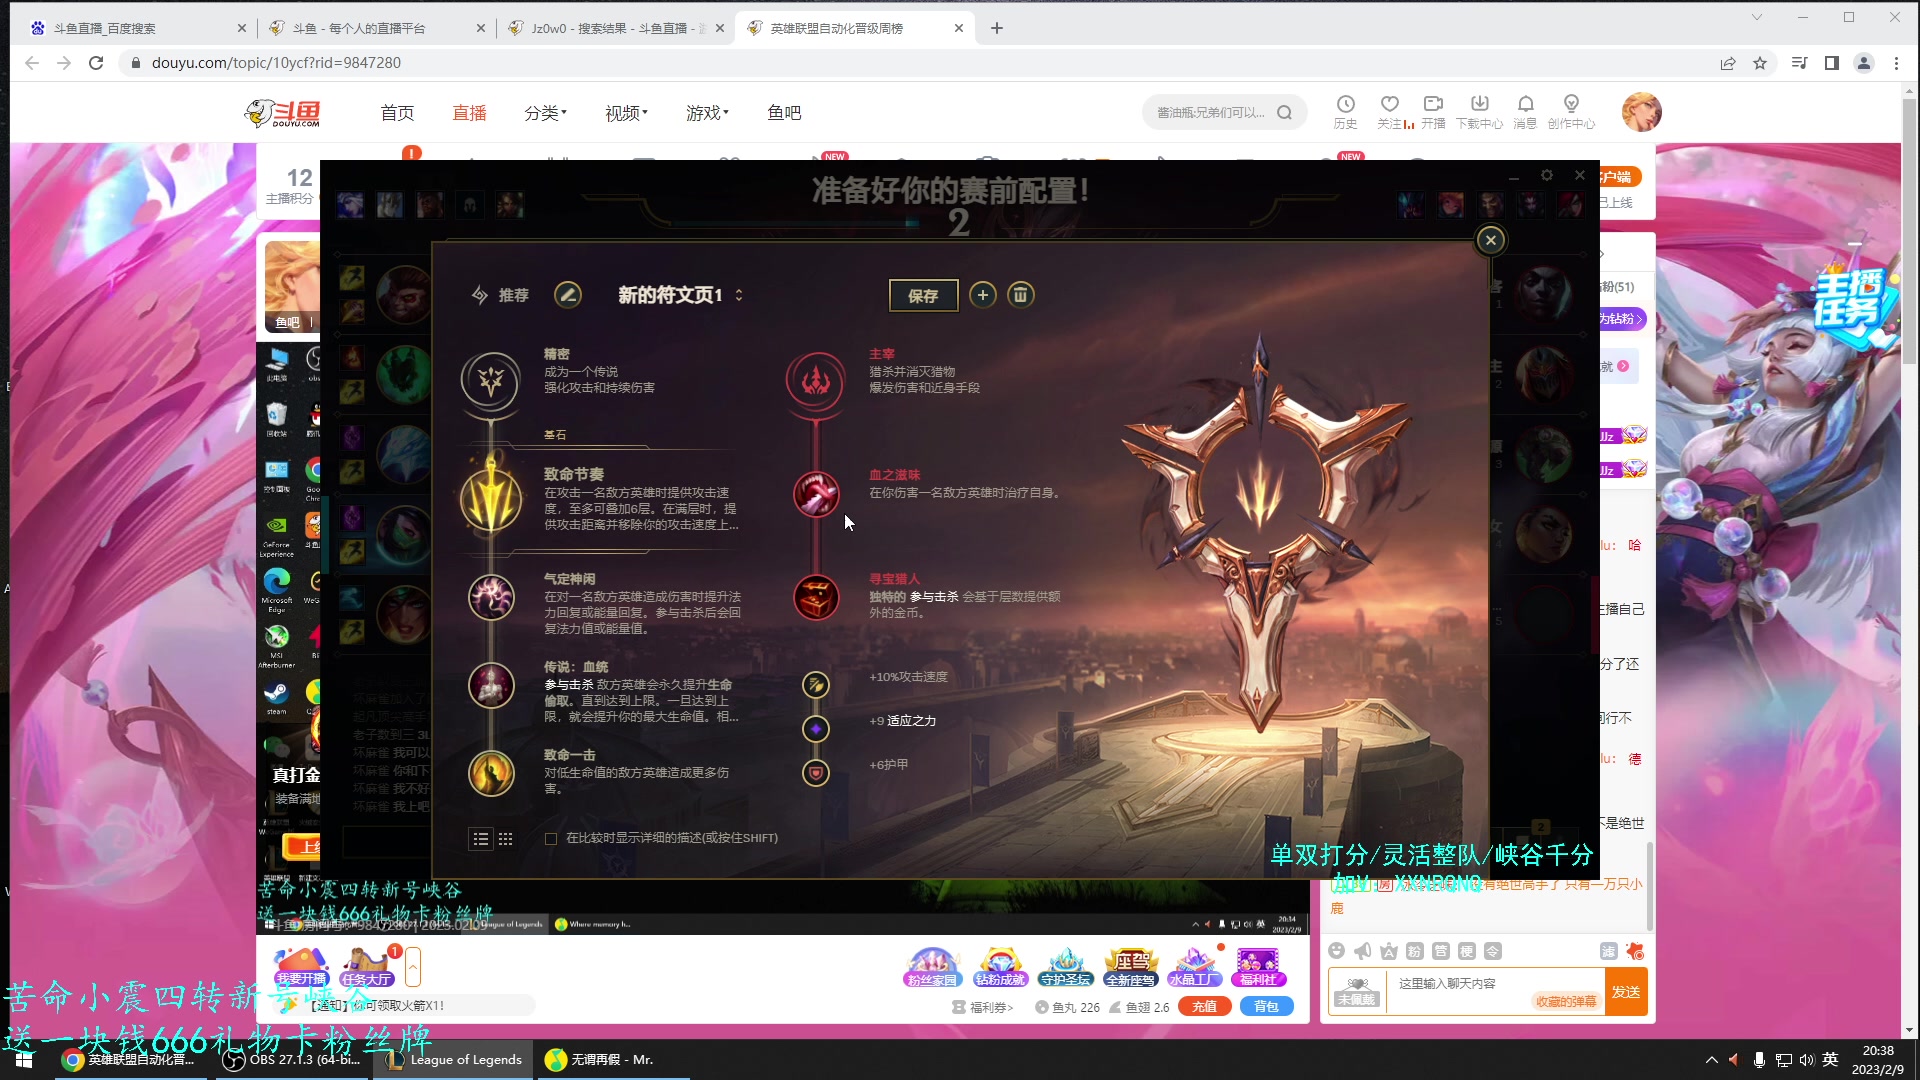Open 水晶工厂 crystal factory icon
Viewport: 1920px width, 1080px height.
[x=1194, y=967]
